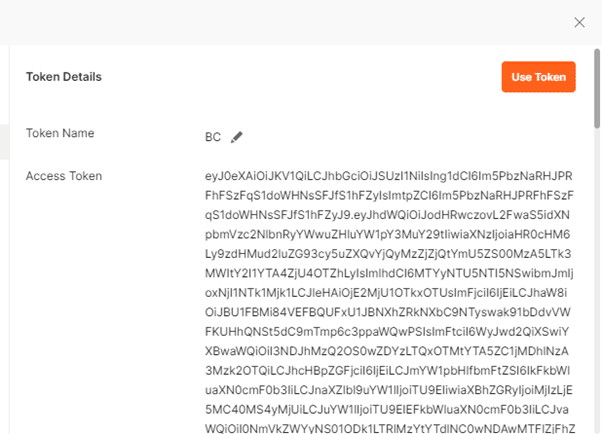Click the token line starting with OiJBU1FBMi84

click(388, 312)
